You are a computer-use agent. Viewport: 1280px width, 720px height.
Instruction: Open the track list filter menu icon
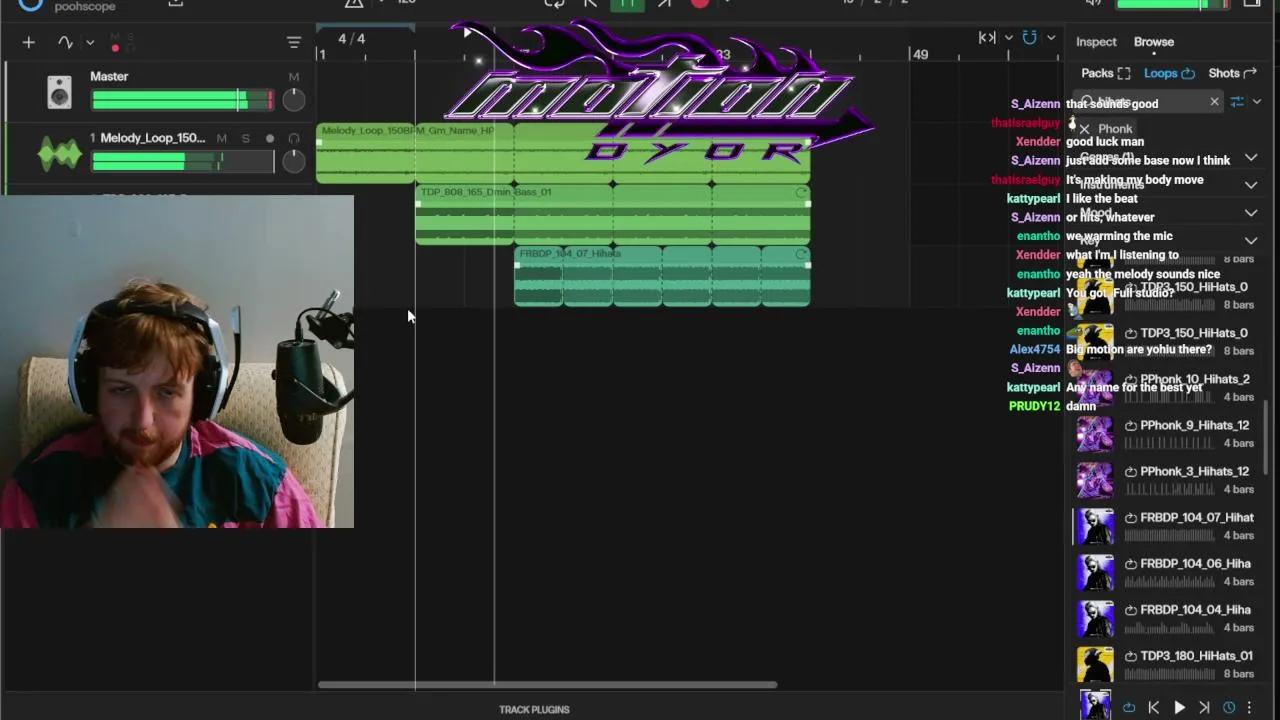point(293,42)
